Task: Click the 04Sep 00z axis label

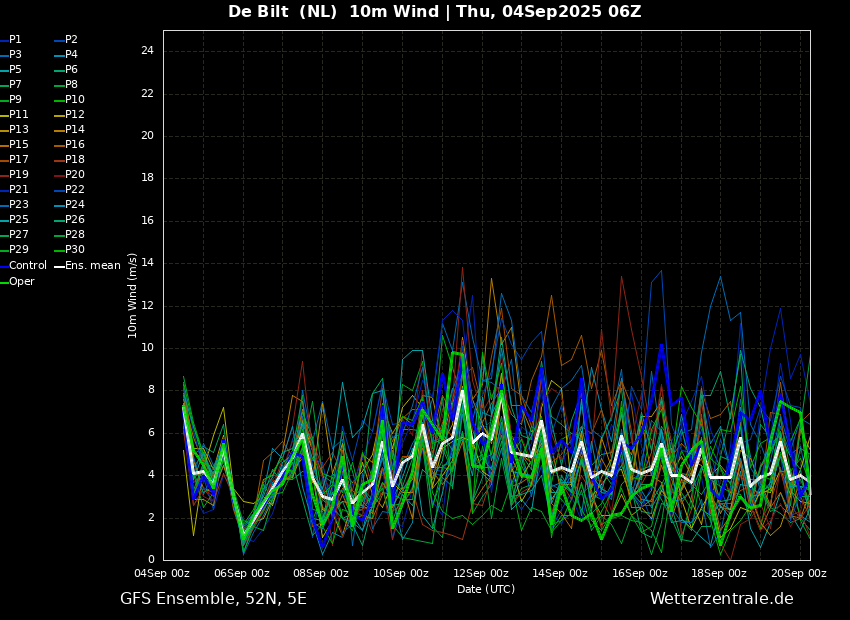Action: click(x=162, y=573)
